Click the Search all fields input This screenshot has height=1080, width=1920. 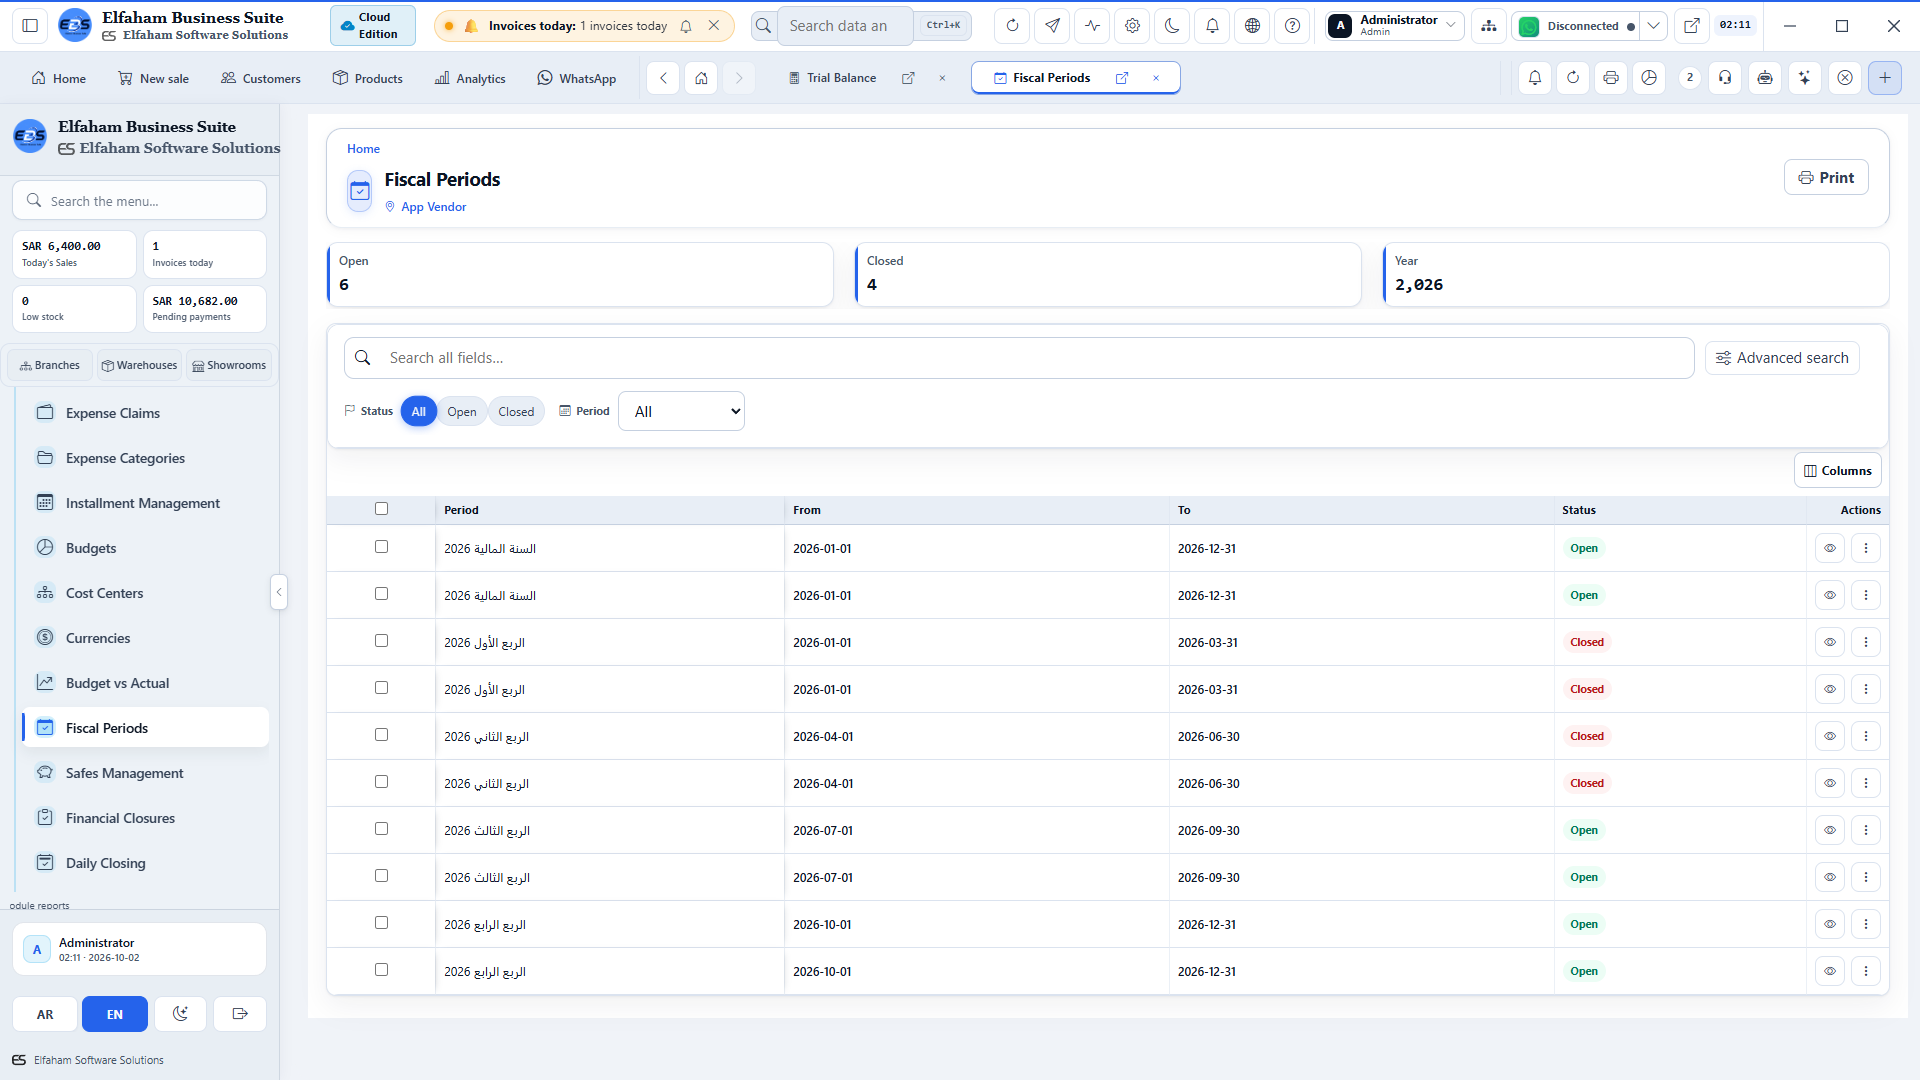pyautogui.click(x=1019, y=358)
